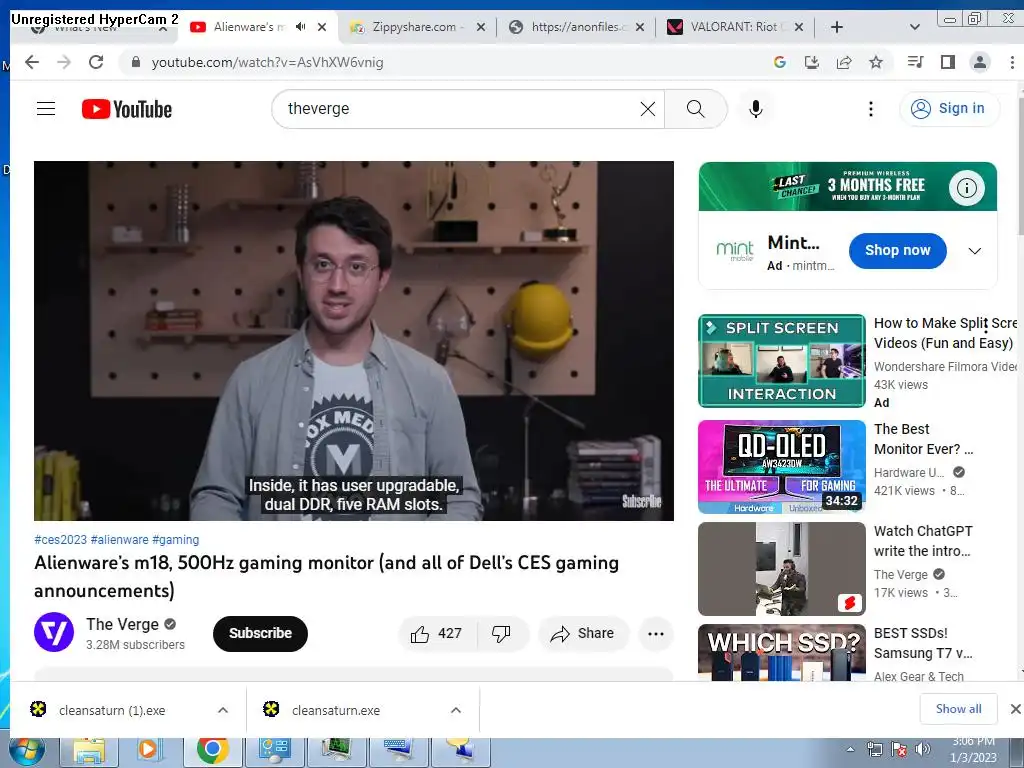This screenshot has height=768, width=1024.
Task: Click the address bar URL field
Action: pos(444,62)
